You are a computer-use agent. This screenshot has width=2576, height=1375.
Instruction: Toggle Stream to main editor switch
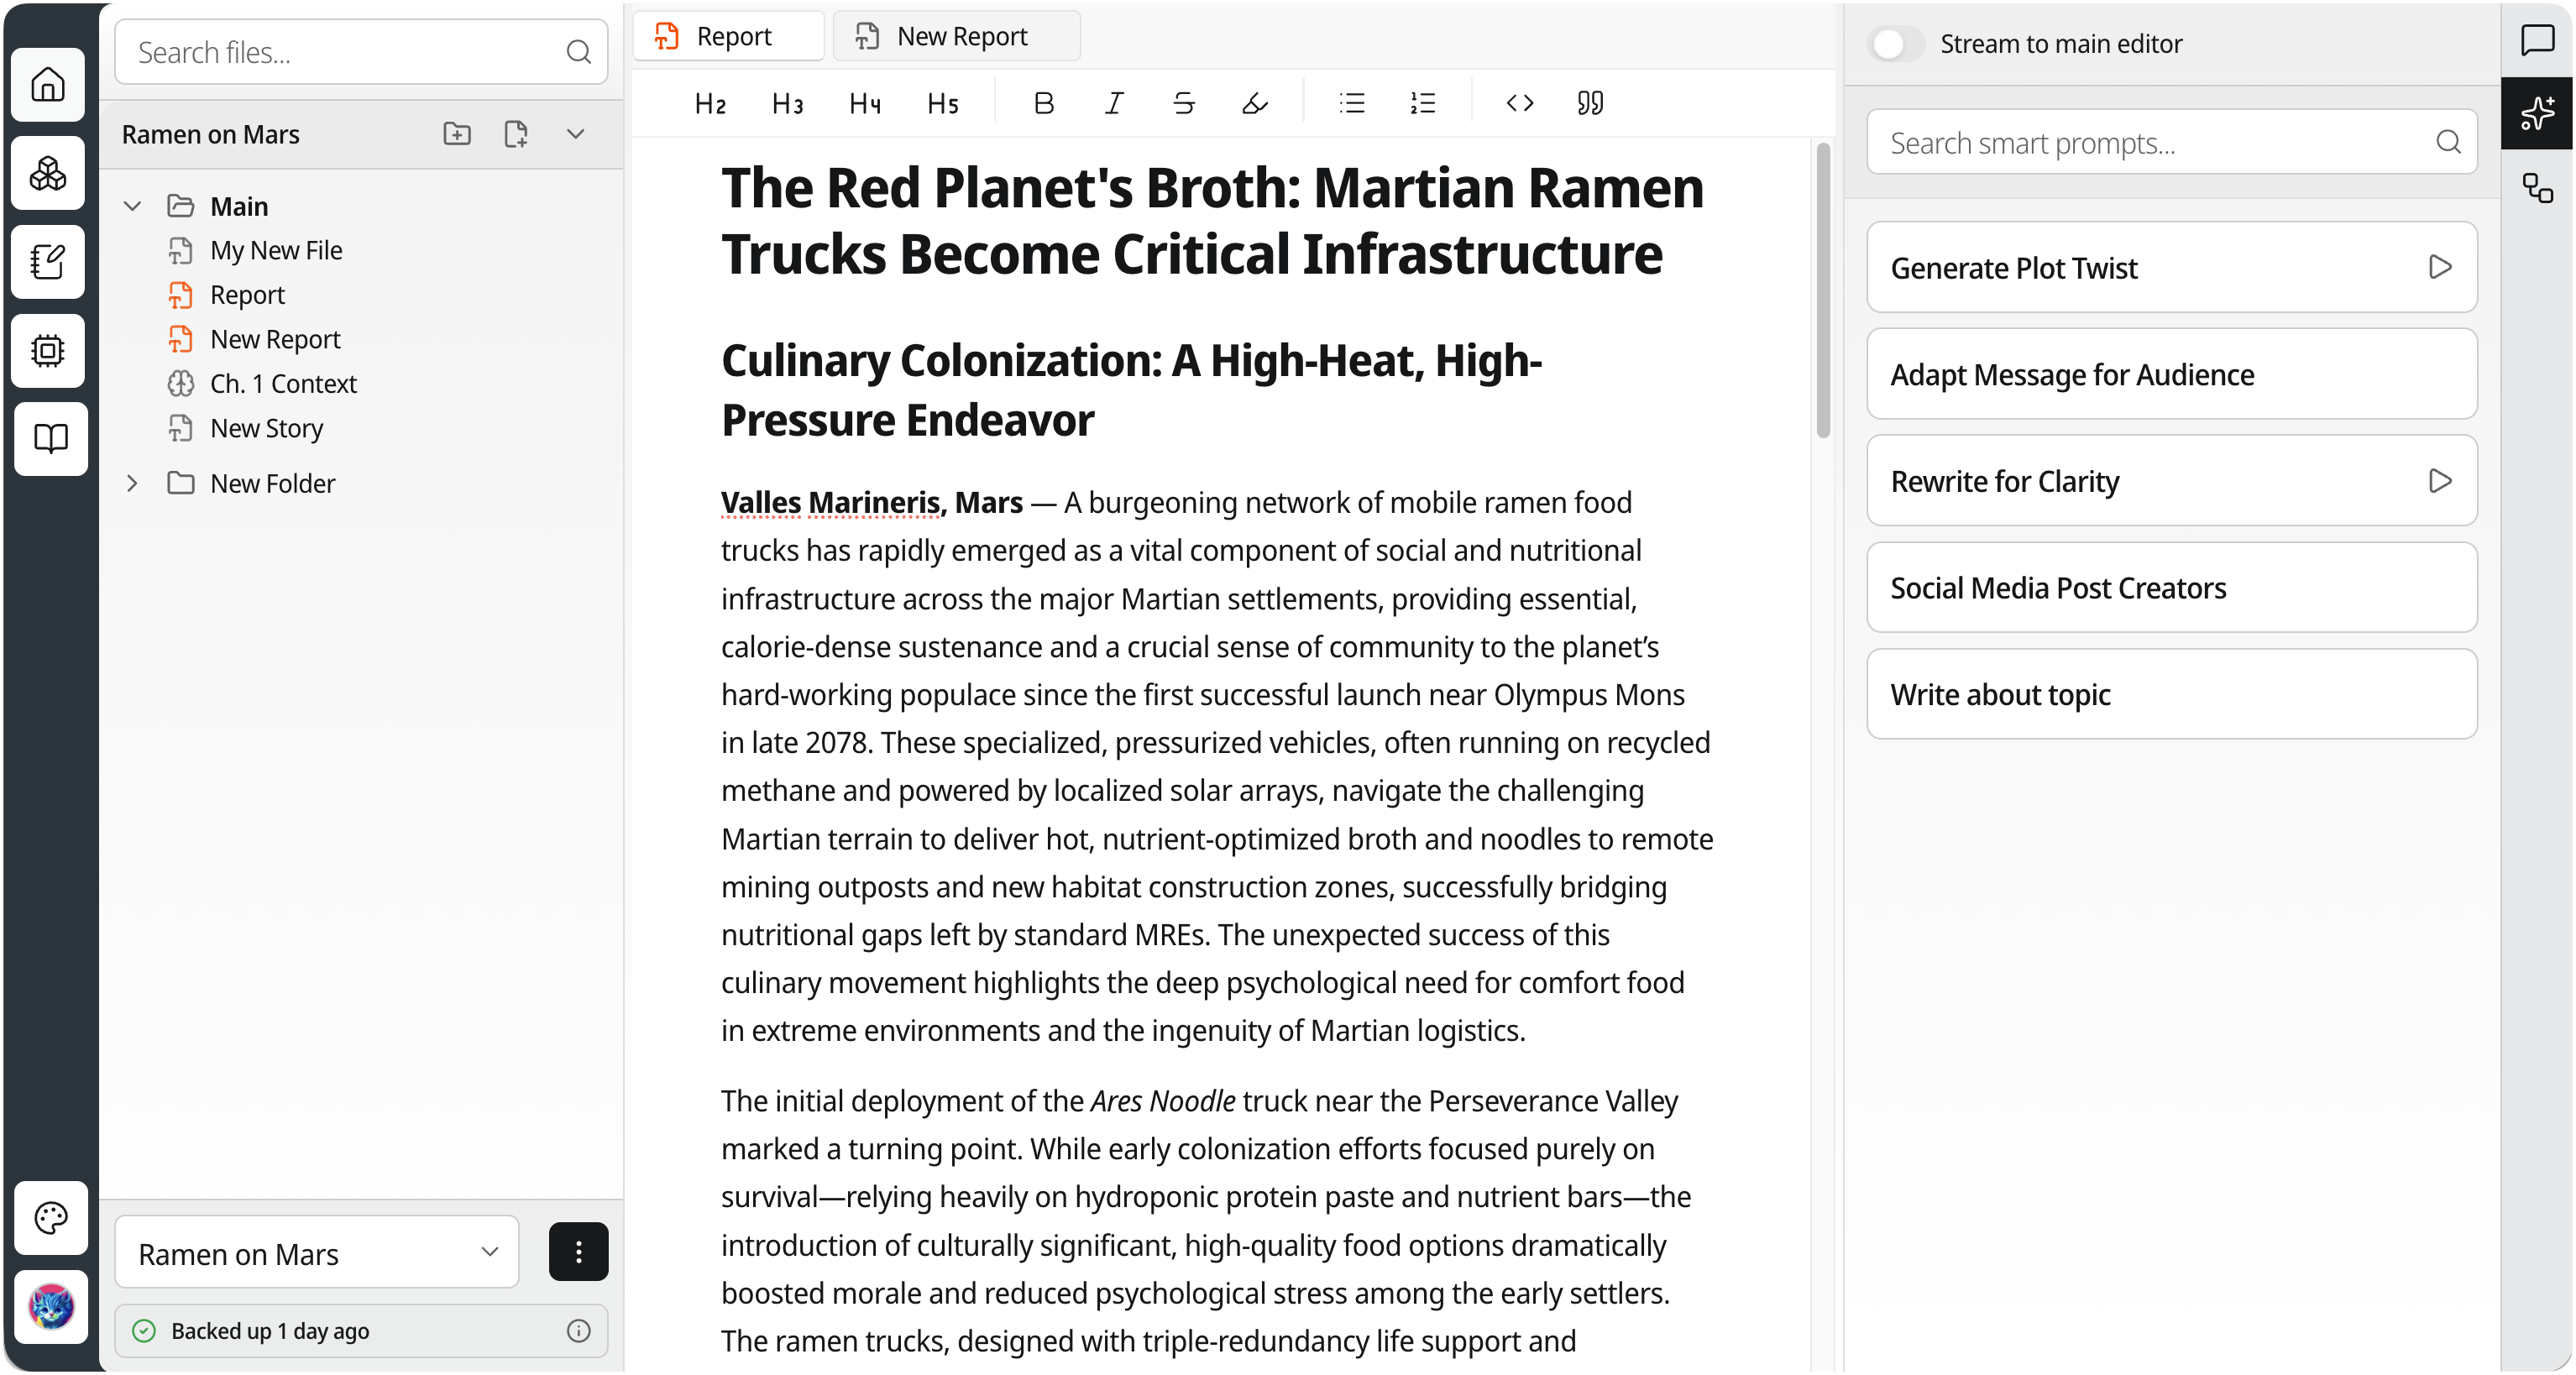pos(1895,44)
